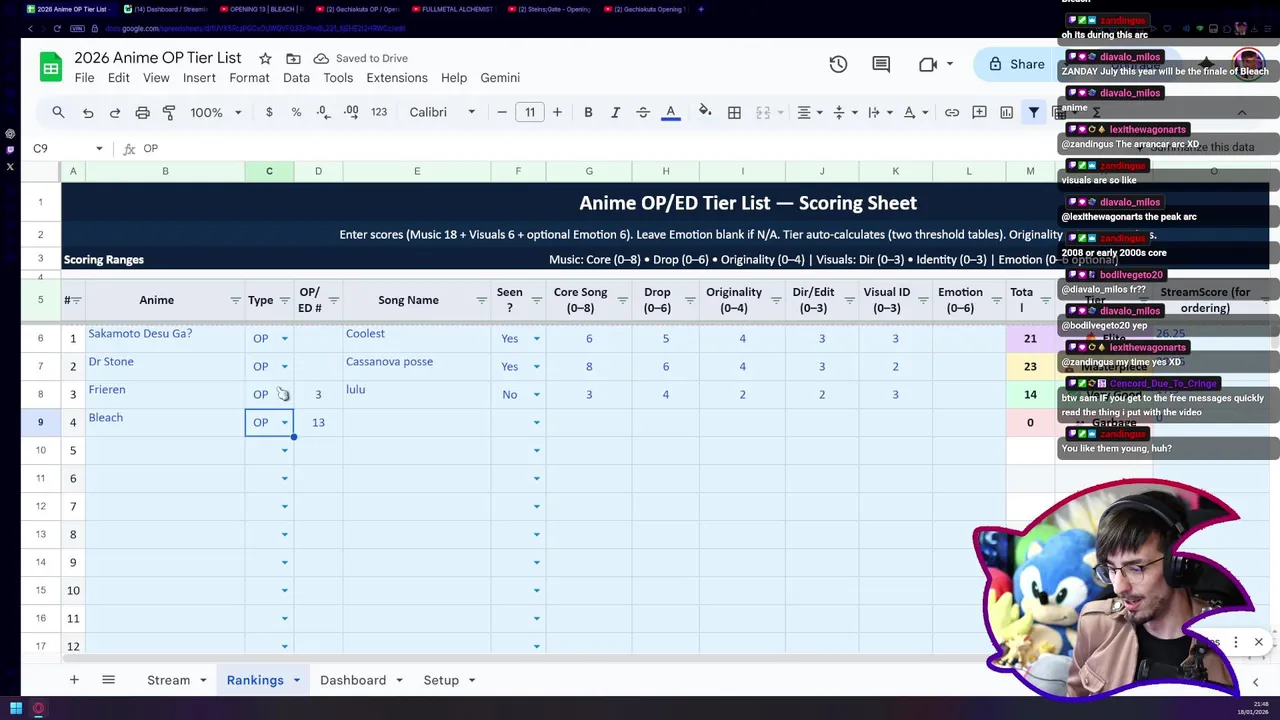Click the redo arrow
The image size is (1280, 720).
[x=115, y=112]
